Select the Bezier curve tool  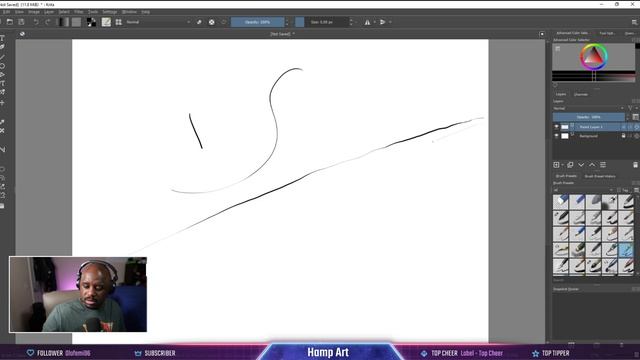(x=2, y=84)
